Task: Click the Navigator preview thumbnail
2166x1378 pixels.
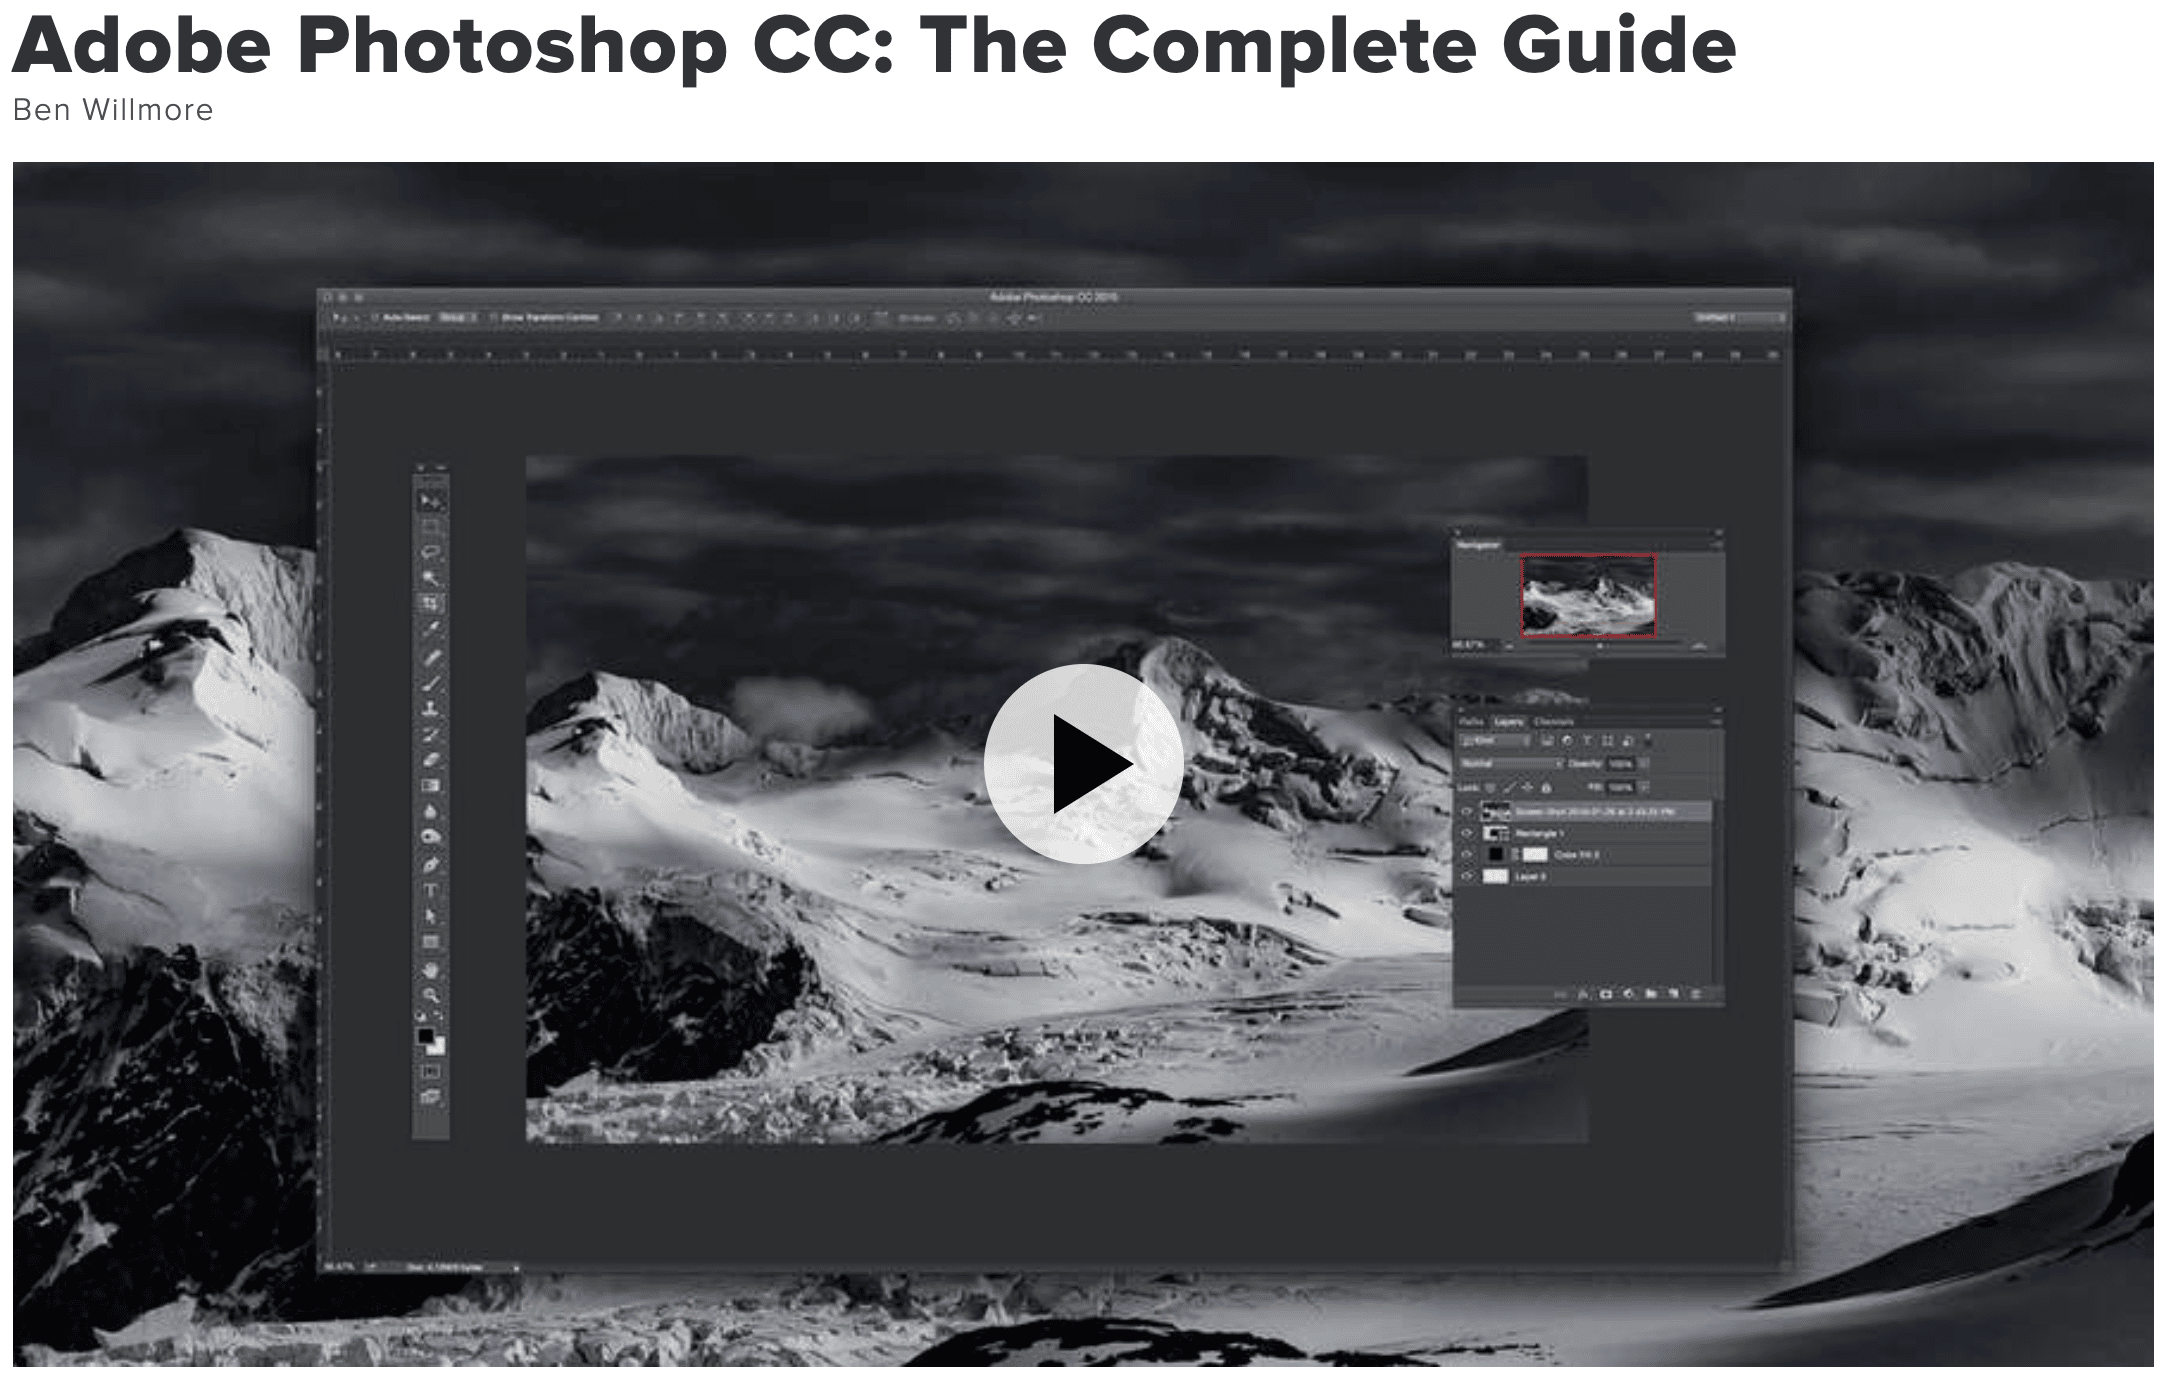Action: tap(1588, 595)
